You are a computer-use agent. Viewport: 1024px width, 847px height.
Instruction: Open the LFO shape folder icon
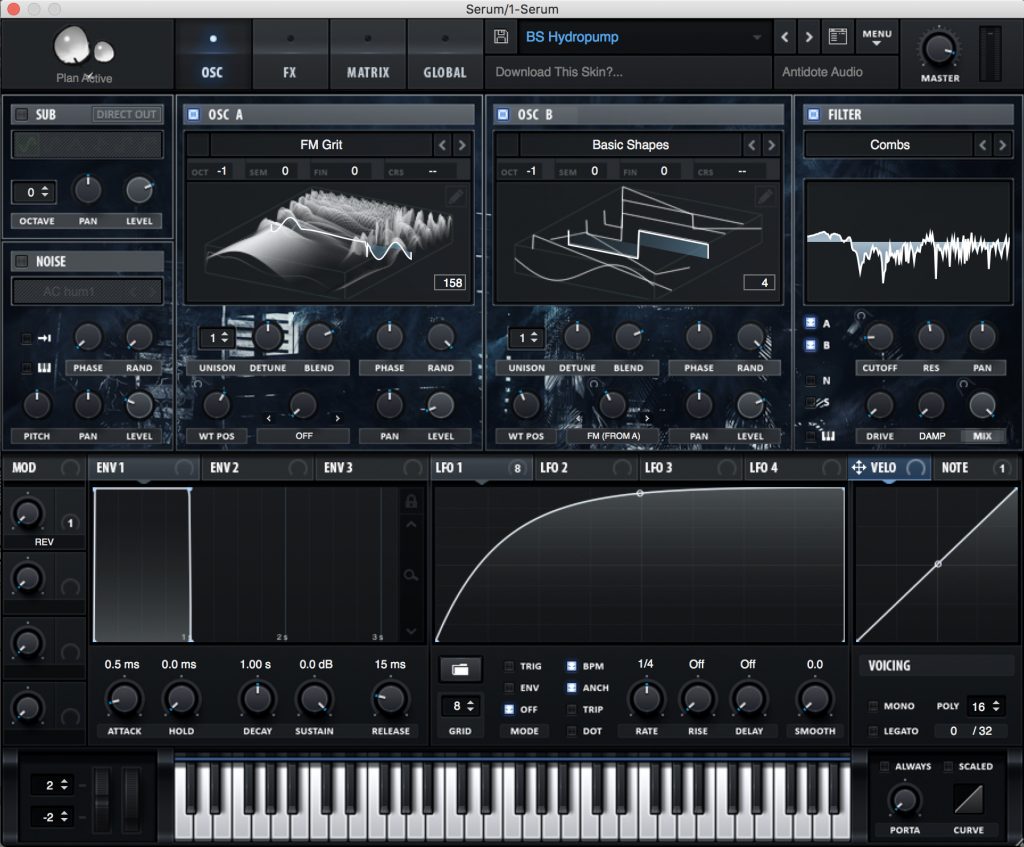pos(460,669)
